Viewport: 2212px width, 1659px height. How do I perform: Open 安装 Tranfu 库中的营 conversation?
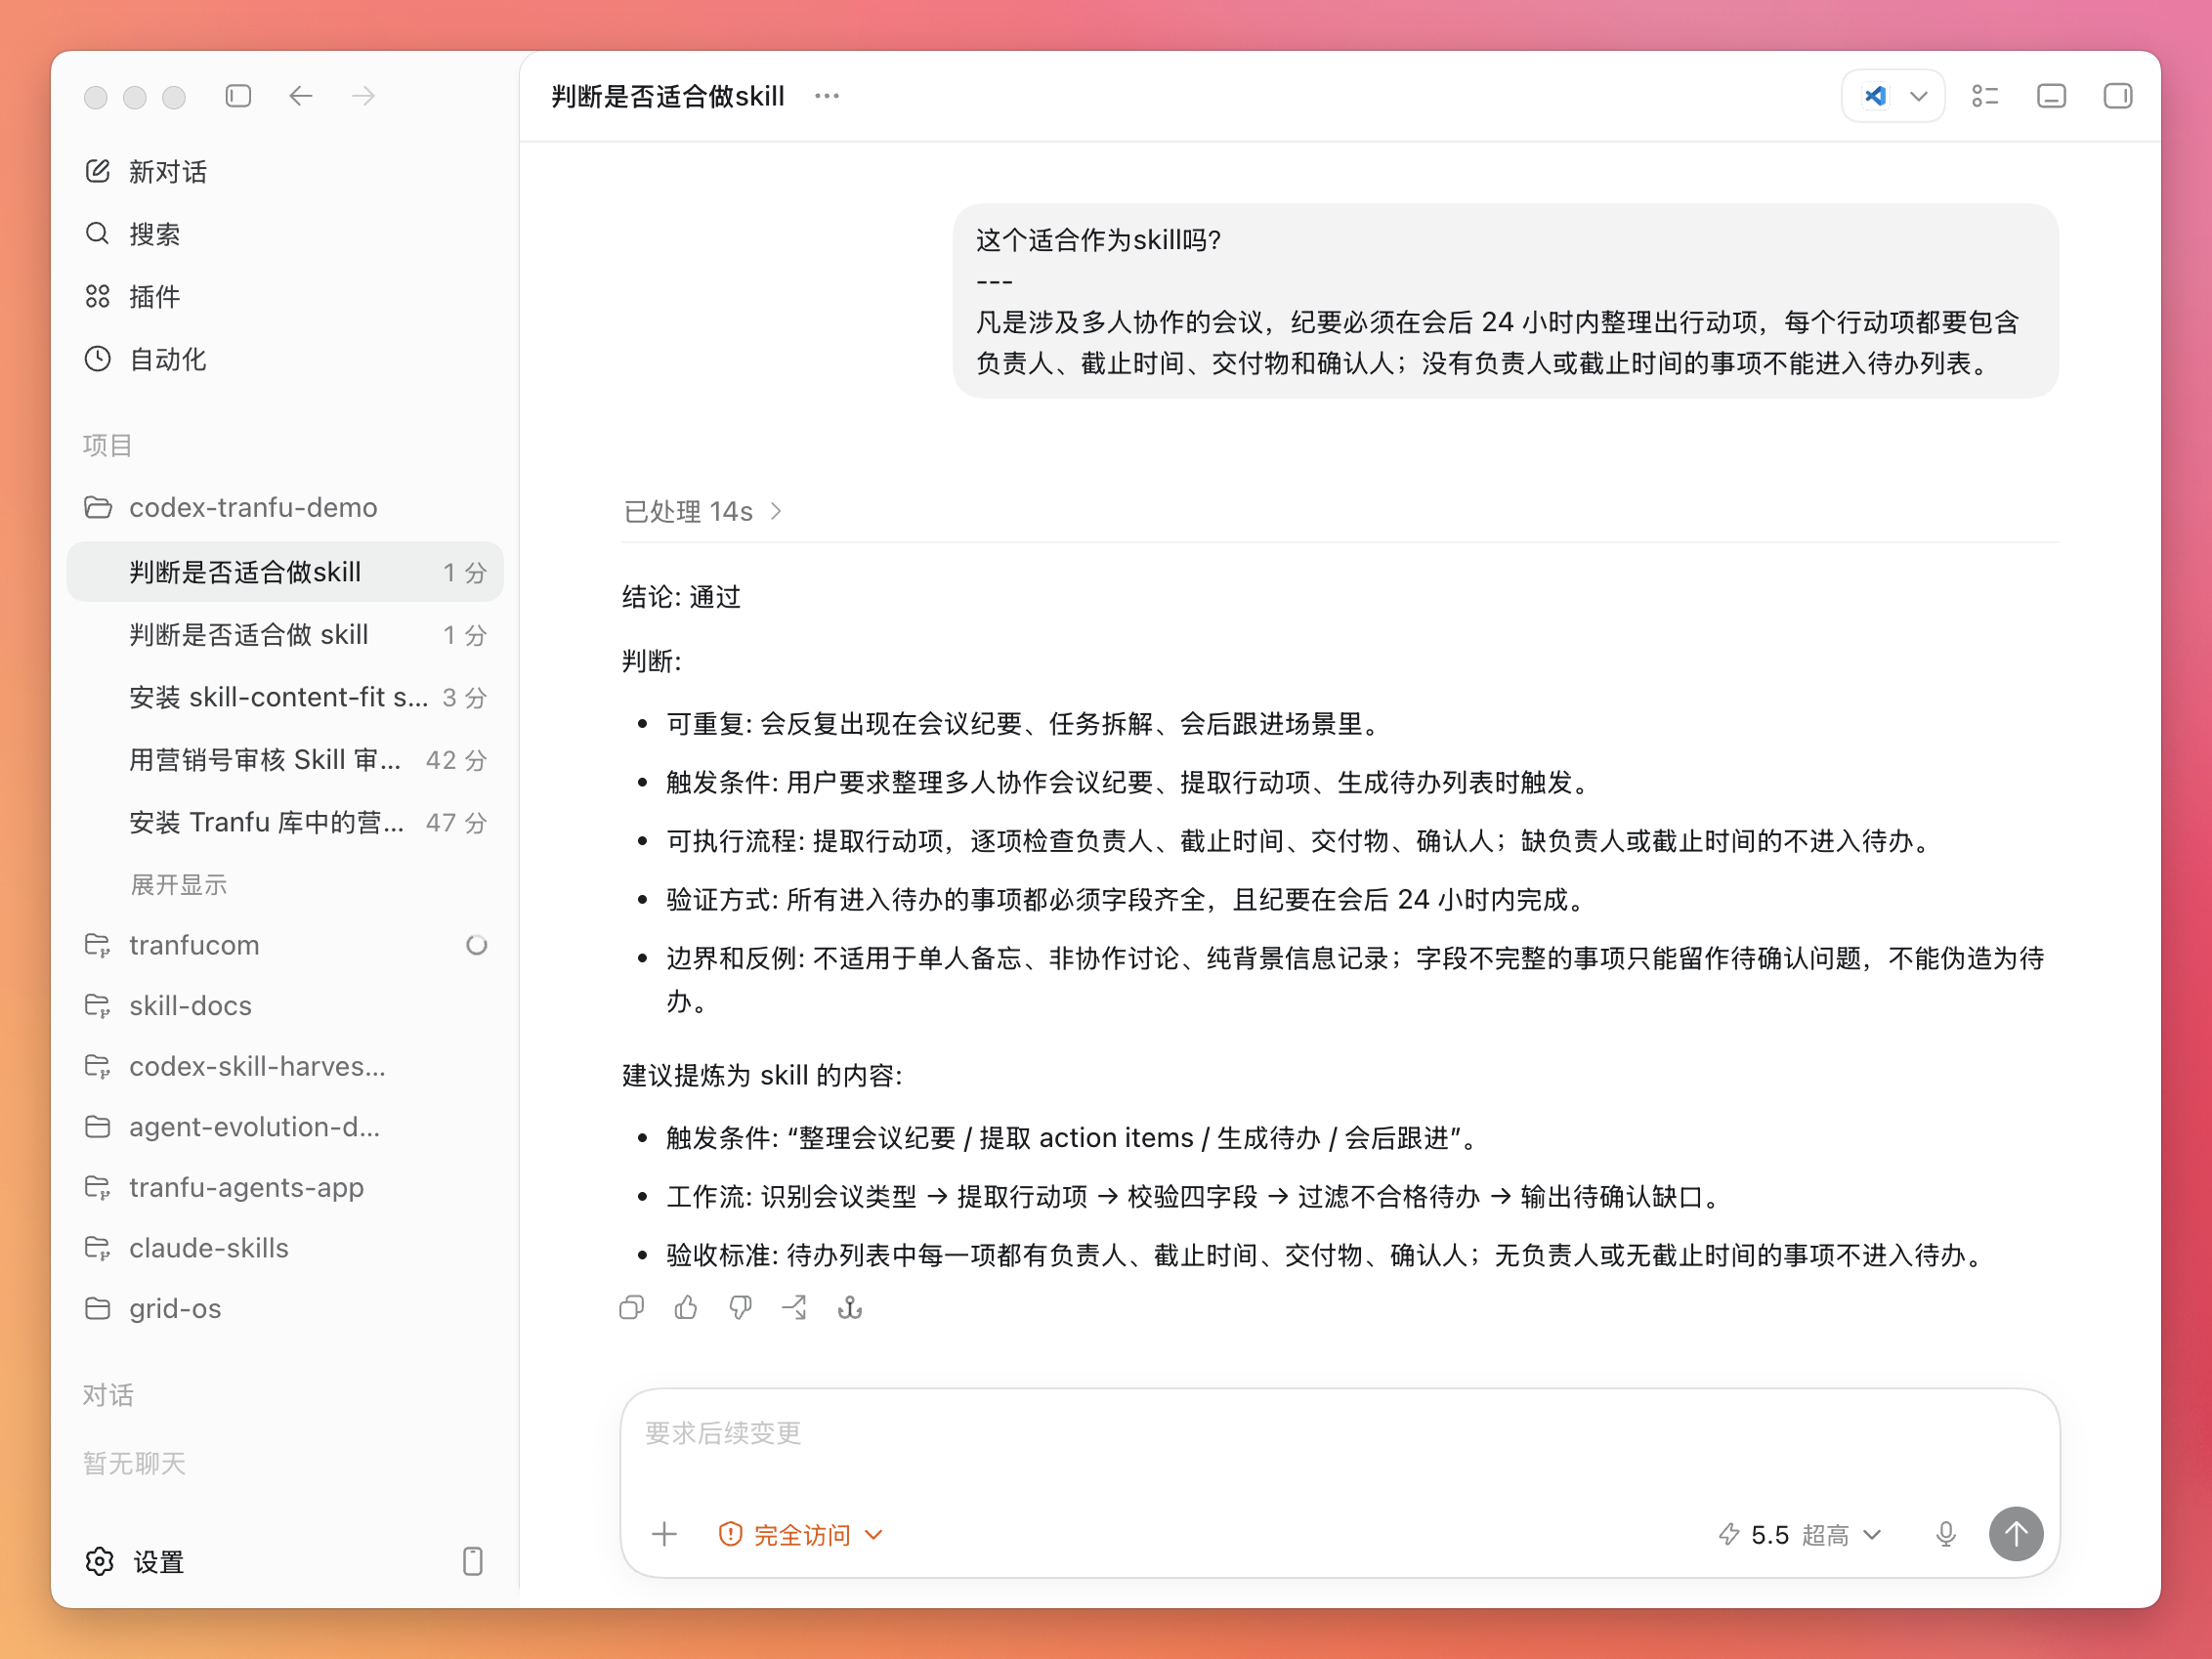pos(285,822)
